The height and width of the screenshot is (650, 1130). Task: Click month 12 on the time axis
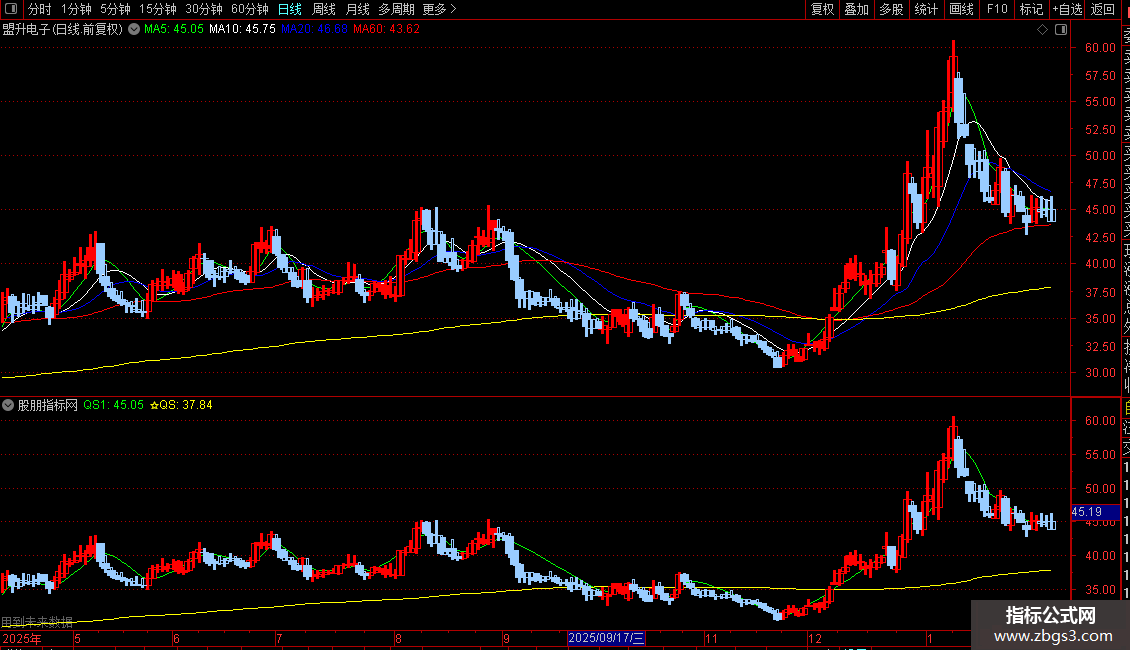click(814, 638)
